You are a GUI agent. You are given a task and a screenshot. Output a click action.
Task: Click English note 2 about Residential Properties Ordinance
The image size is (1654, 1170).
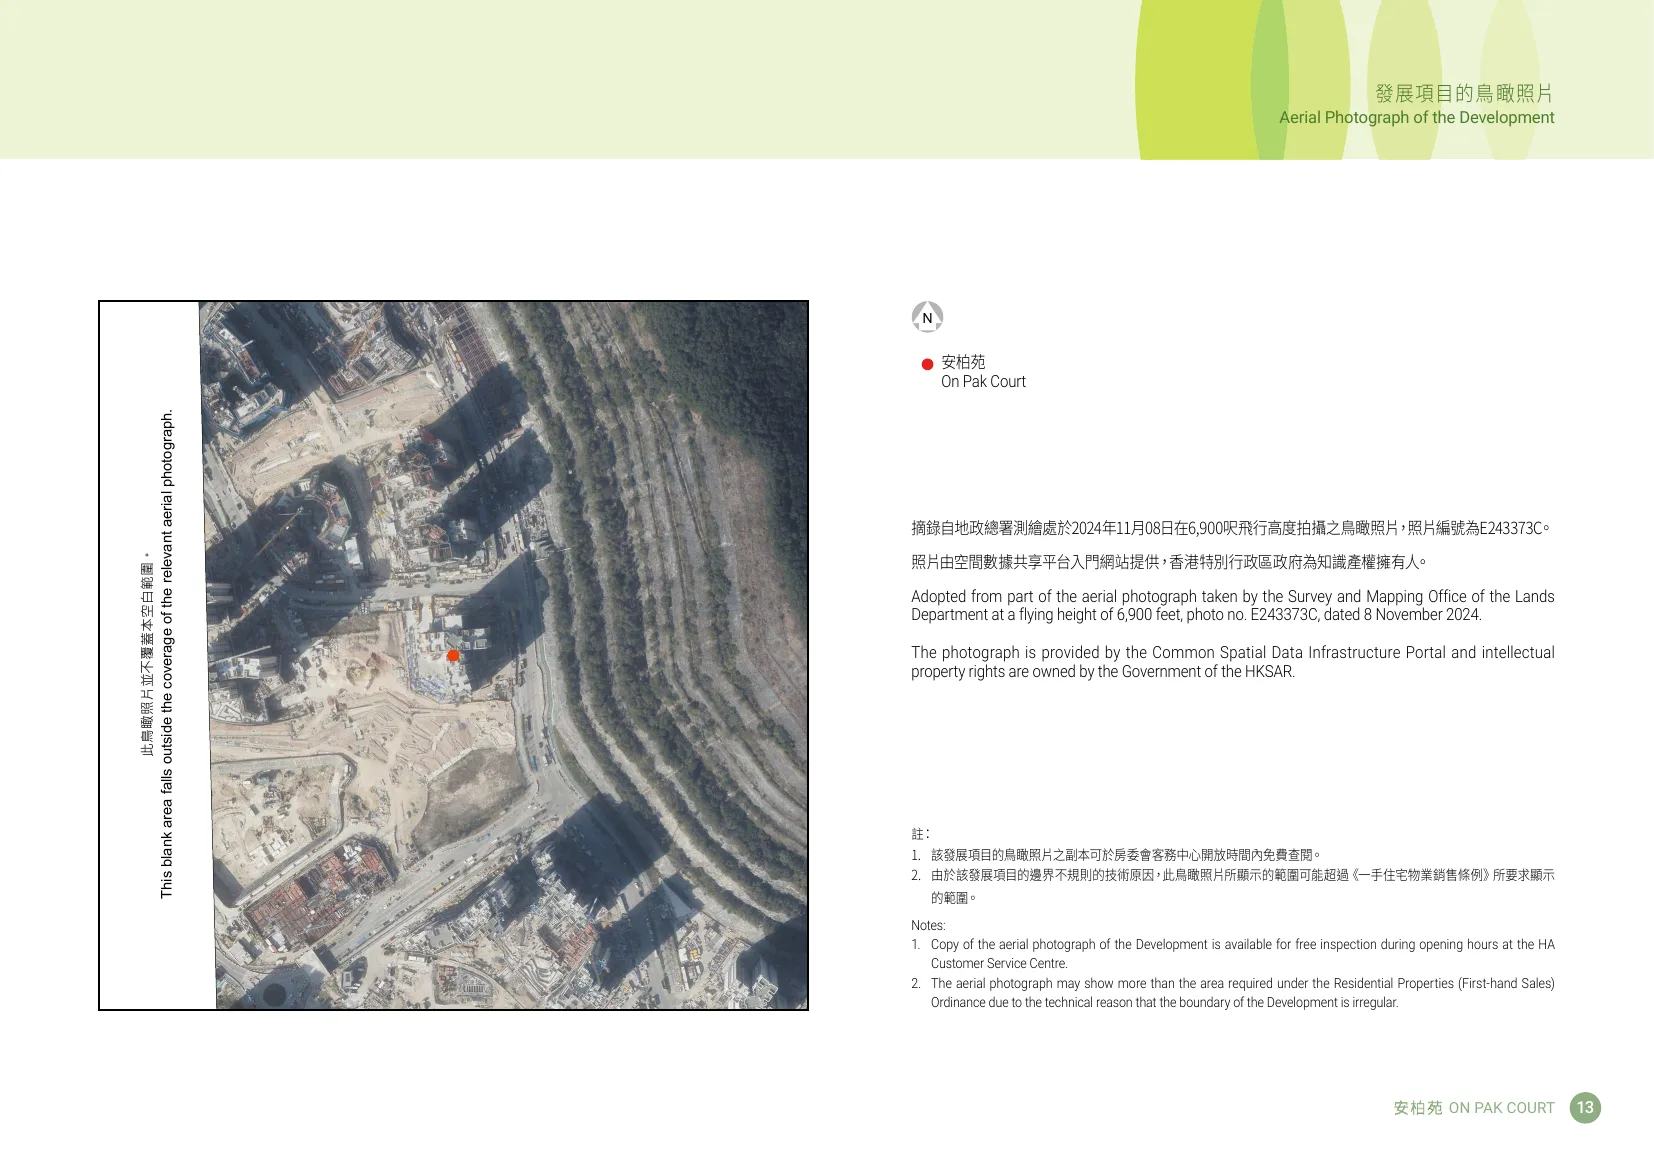[x=1240, y=992]
